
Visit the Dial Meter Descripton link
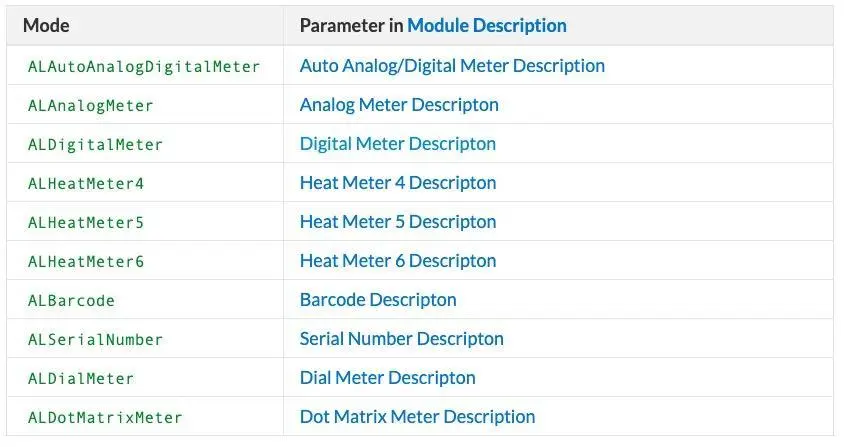[388, 378]
